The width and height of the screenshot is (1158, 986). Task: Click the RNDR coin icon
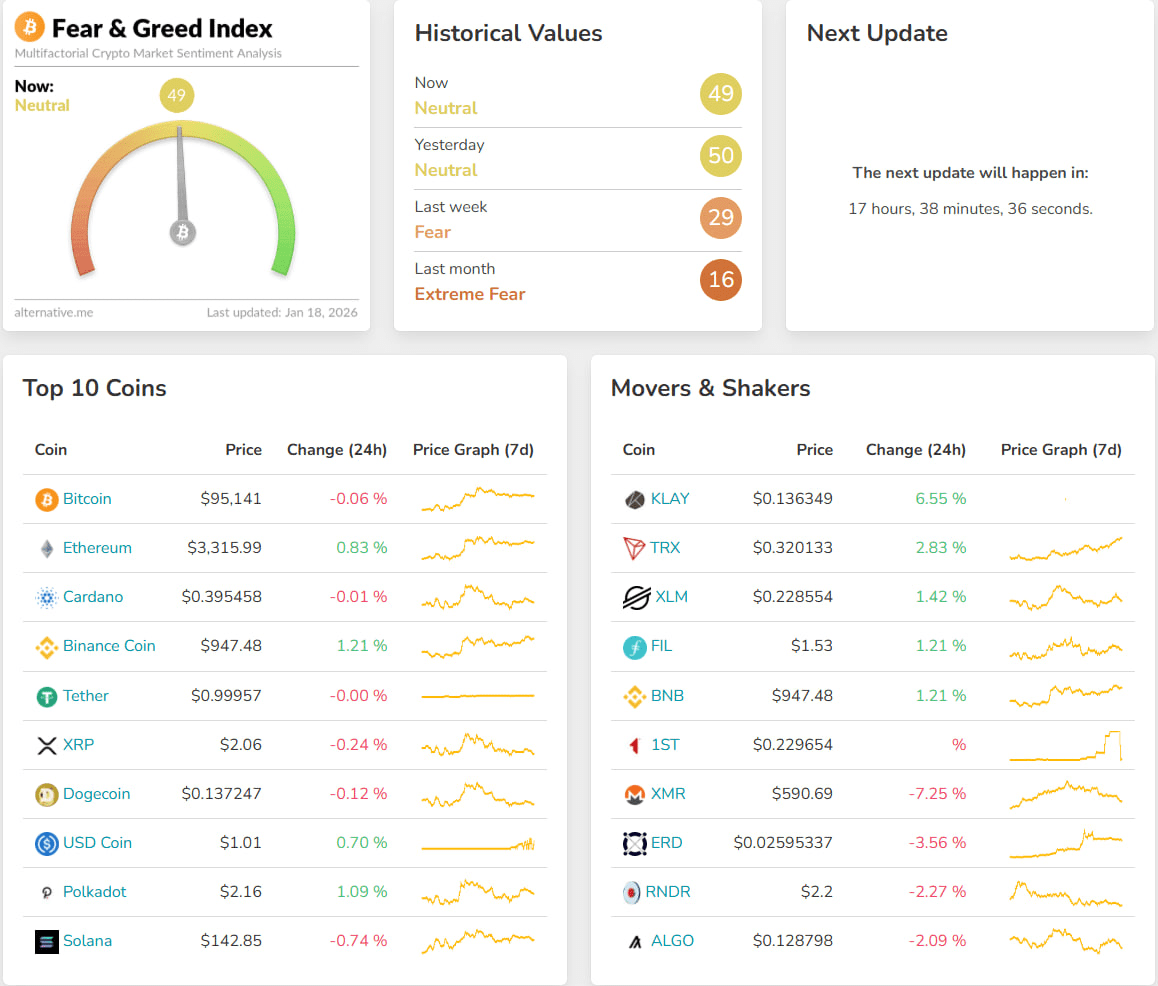click(x=631, y=892)
